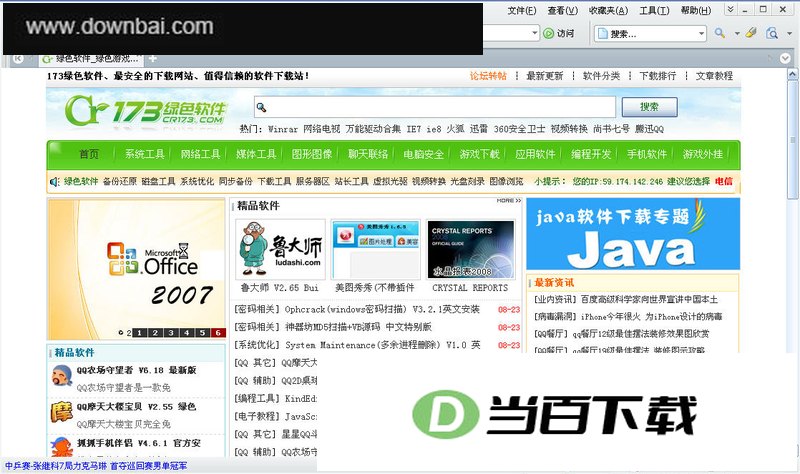The image size is (800, 474).
Task: Click the scrollbar up arrow
Action: [792, 74]
